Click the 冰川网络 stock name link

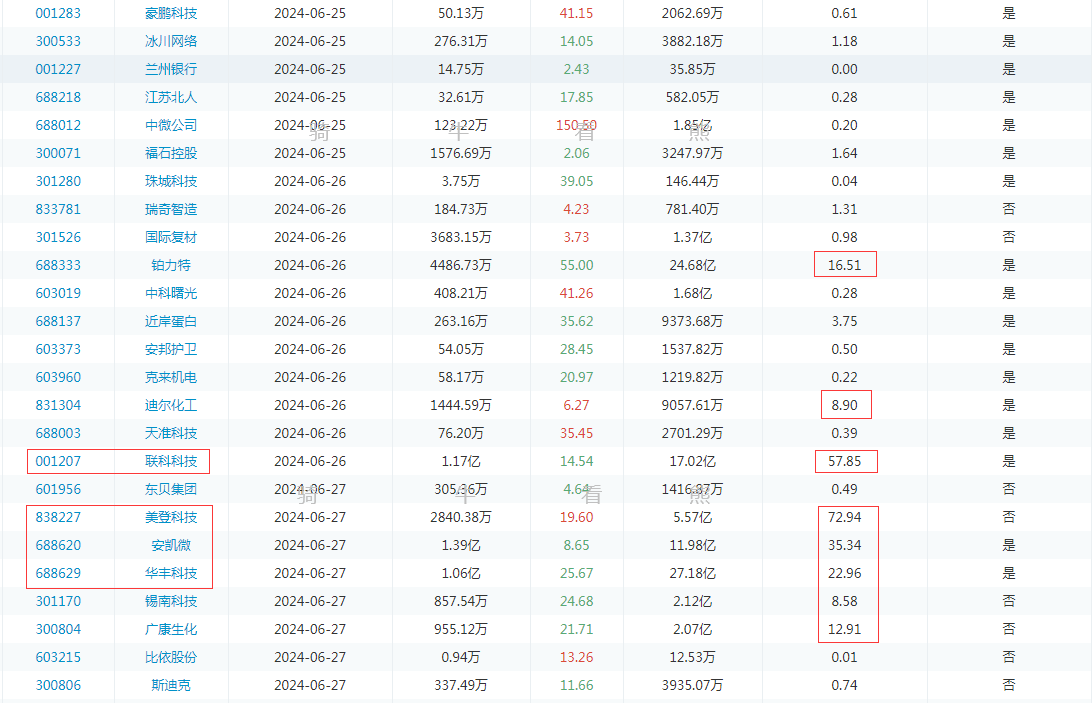(x=171, y=41)
